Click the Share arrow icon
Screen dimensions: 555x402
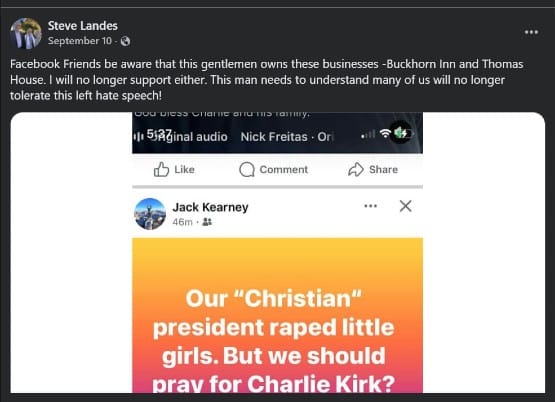[x=356, y=170]
